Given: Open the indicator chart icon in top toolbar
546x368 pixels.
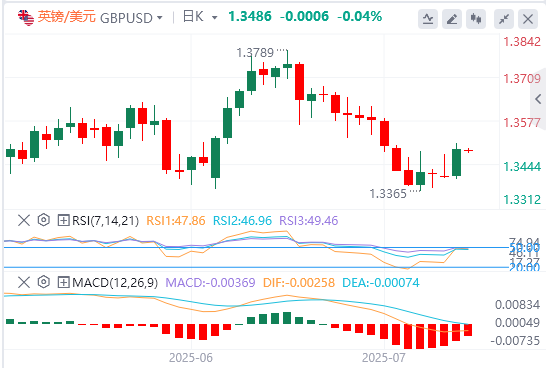Looking at the screenshot, I should tap(428, 19).
